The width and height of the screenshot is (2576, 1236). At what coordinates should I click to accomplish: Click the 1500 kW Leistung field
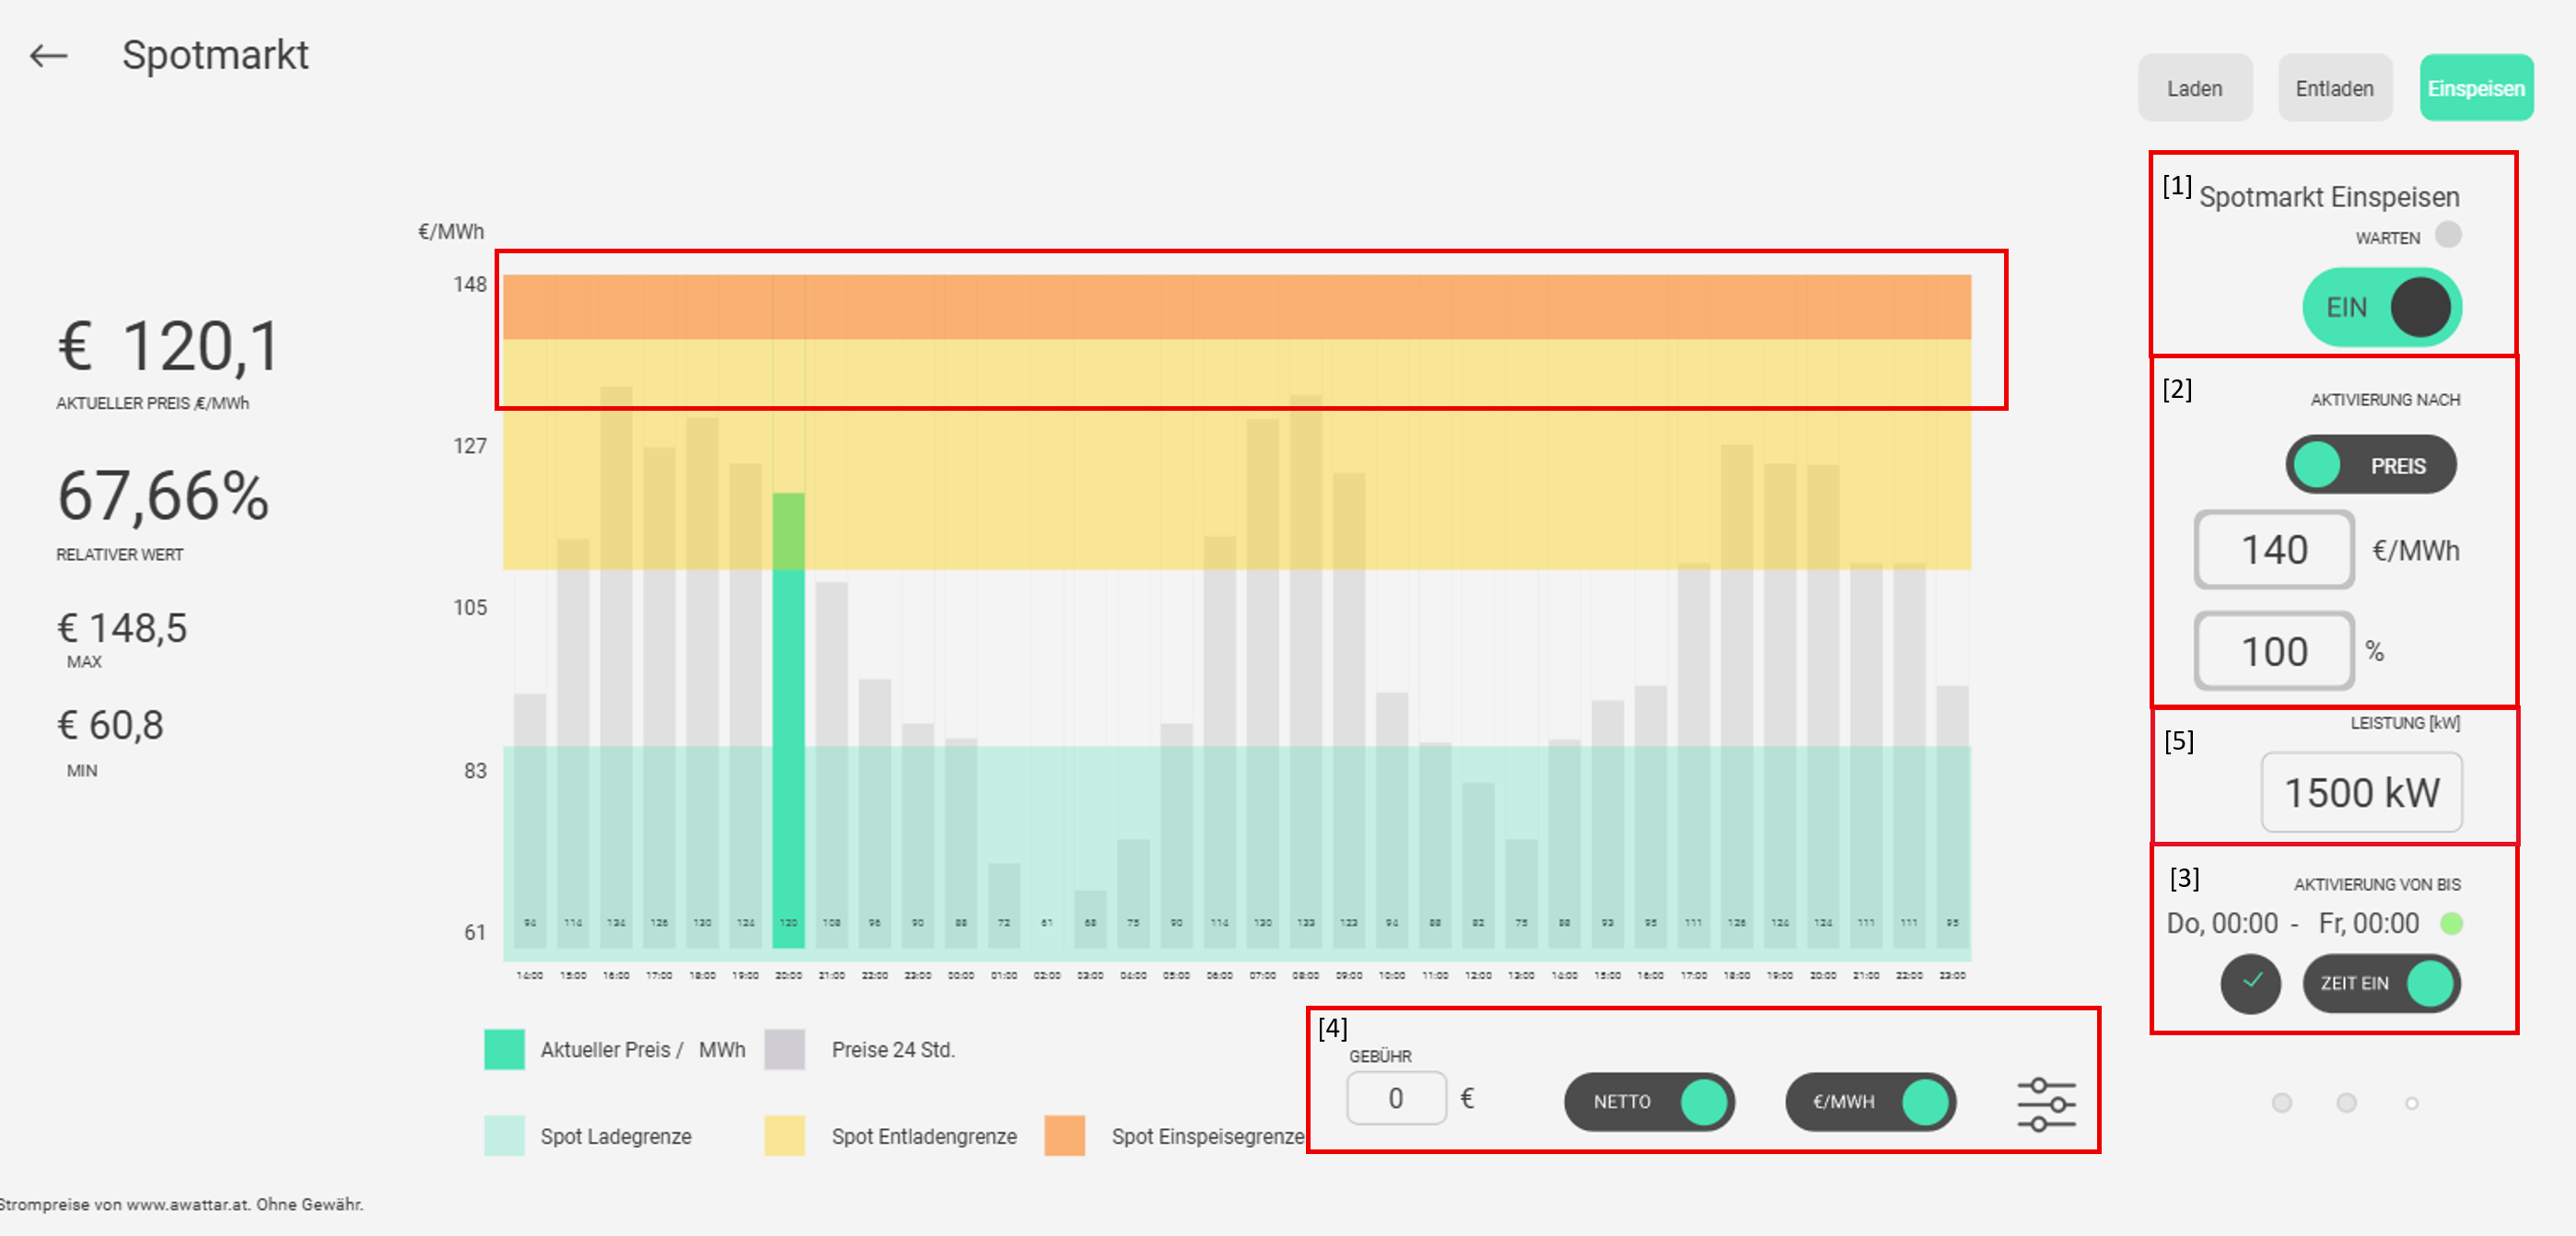[x=2361, y=793]
